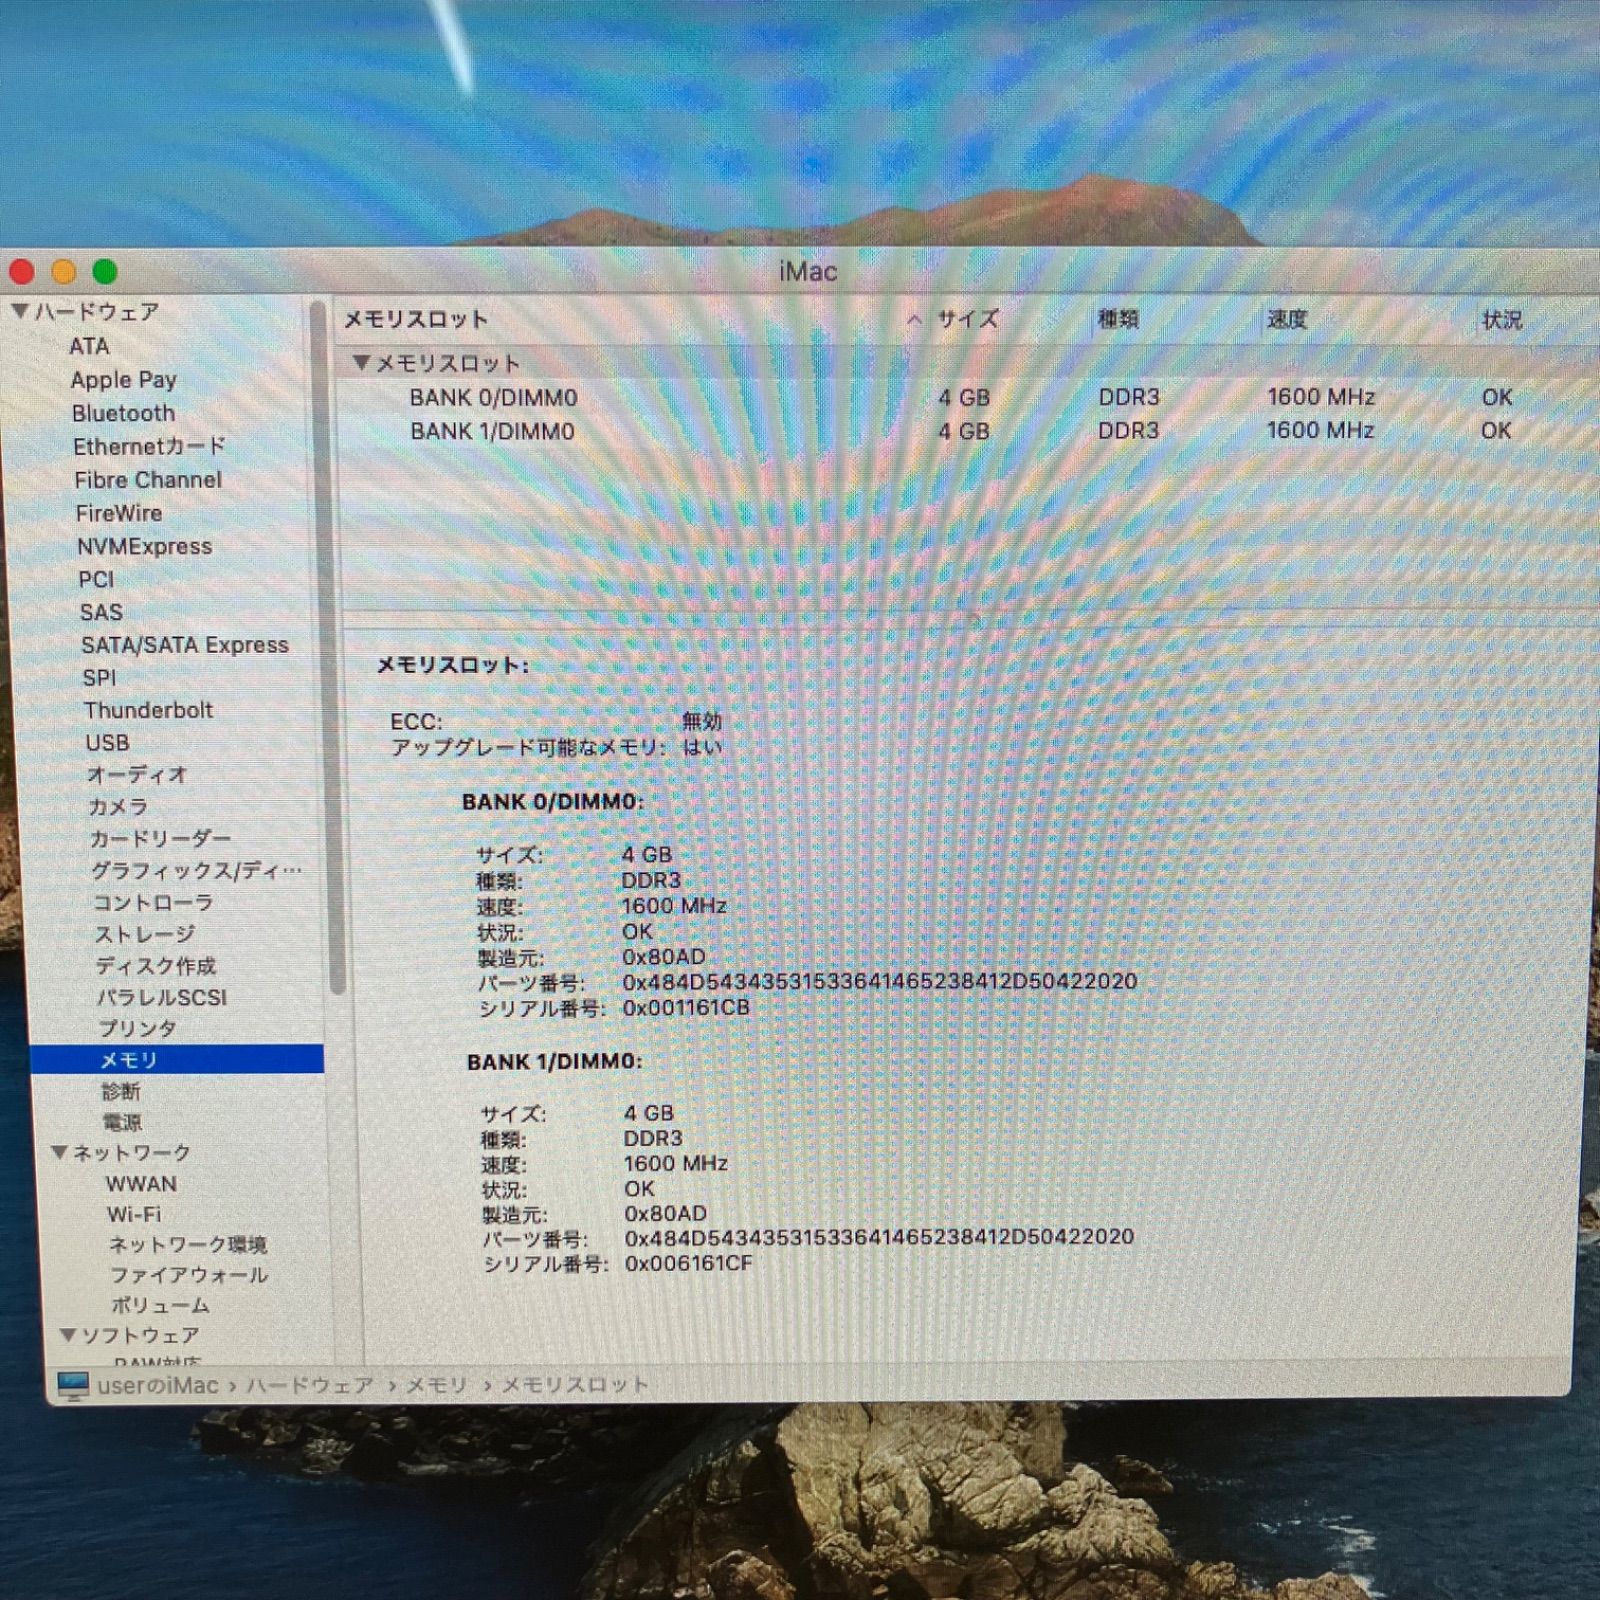Close the iMac window
Screen dimensions: 1600x1600
pos(22,271)
